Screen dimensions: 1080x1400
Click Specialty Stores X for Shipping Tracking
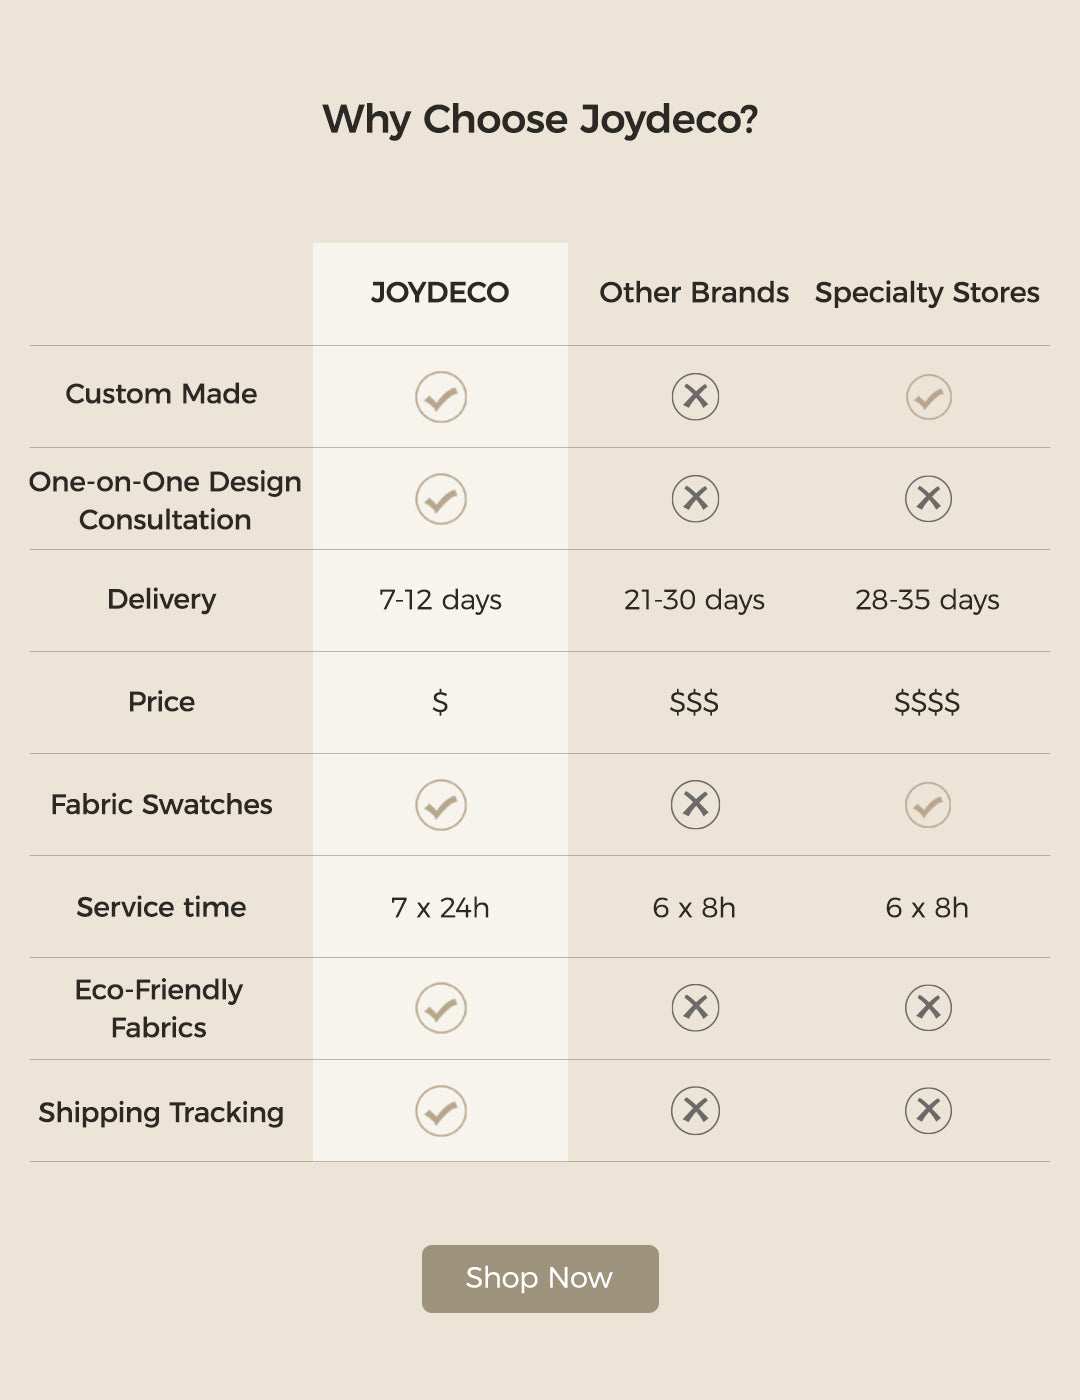(x=928, y=1111)
